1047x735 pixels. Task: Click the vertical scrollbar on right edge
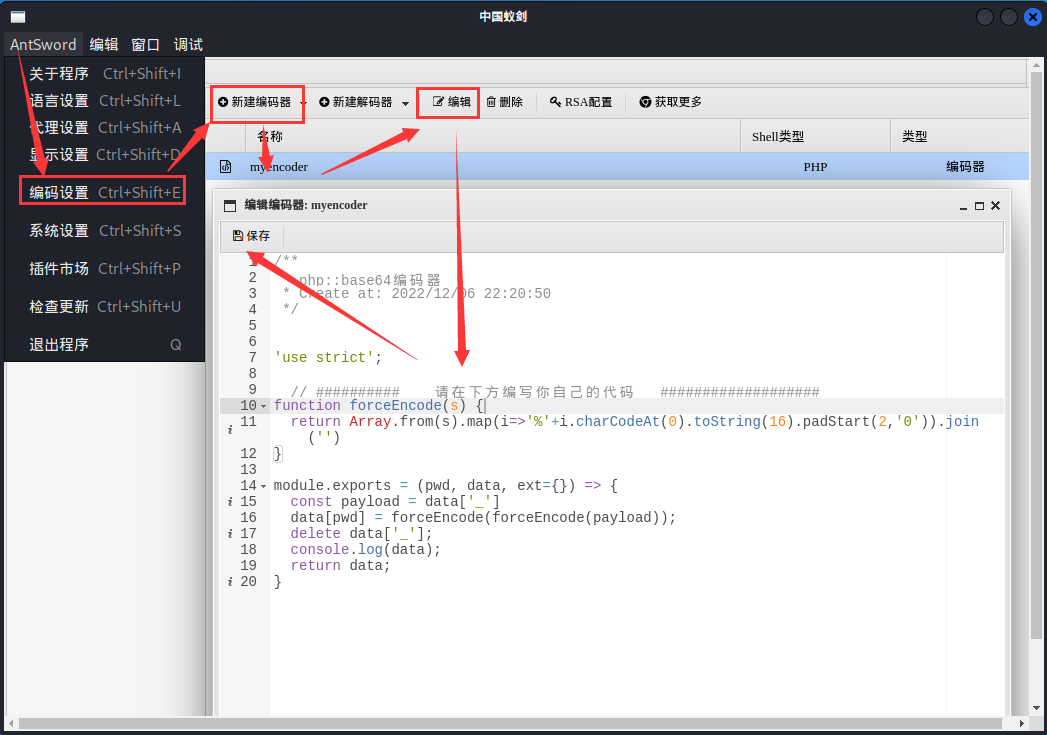pos(1036,387)
